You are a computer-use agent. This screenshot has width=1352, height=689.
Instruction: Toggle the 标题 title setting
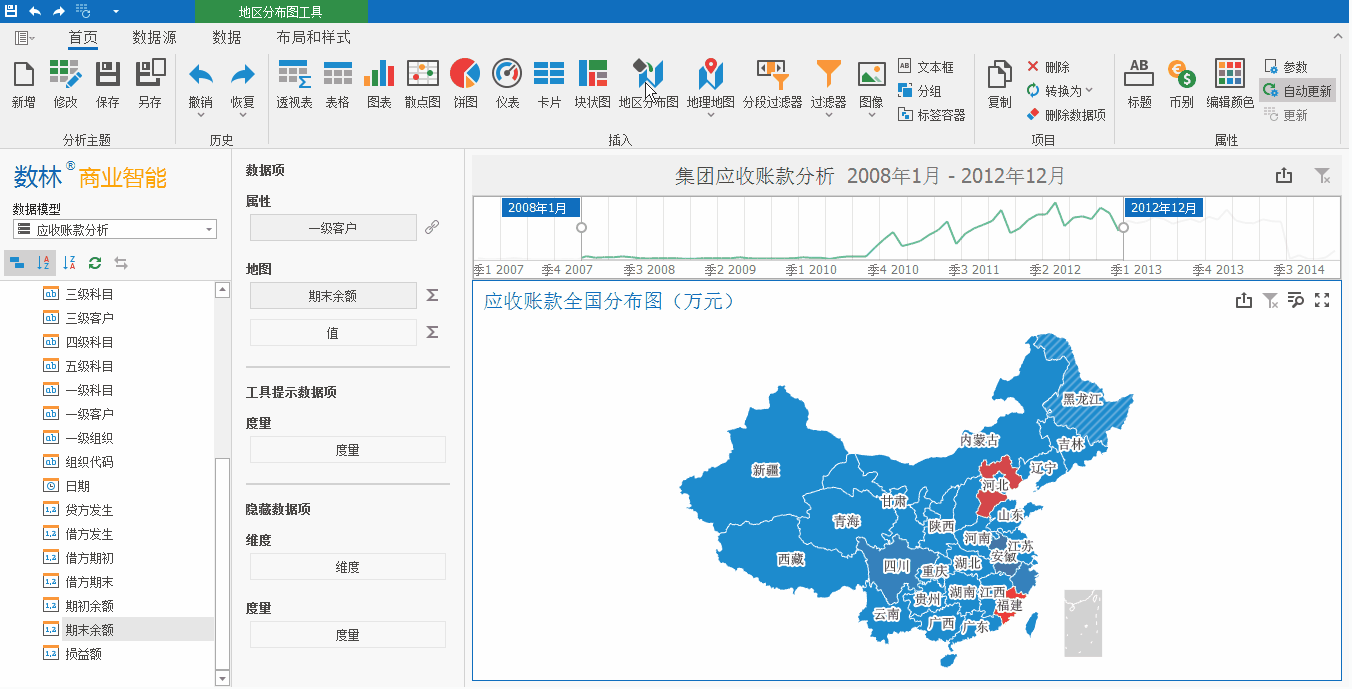point(1138,85)
